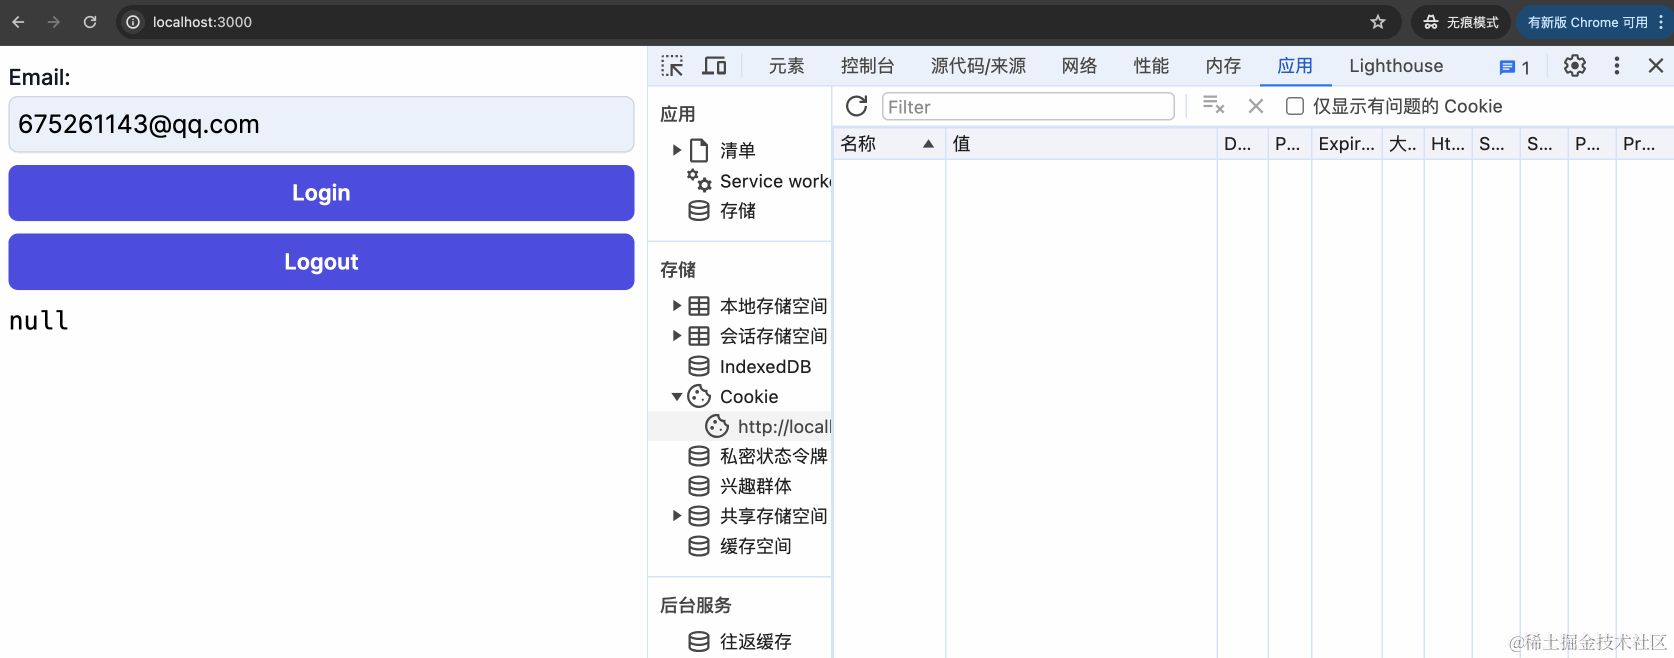Toggle the device toolbar icon
1674x658 pixels.
coord(714,66)
